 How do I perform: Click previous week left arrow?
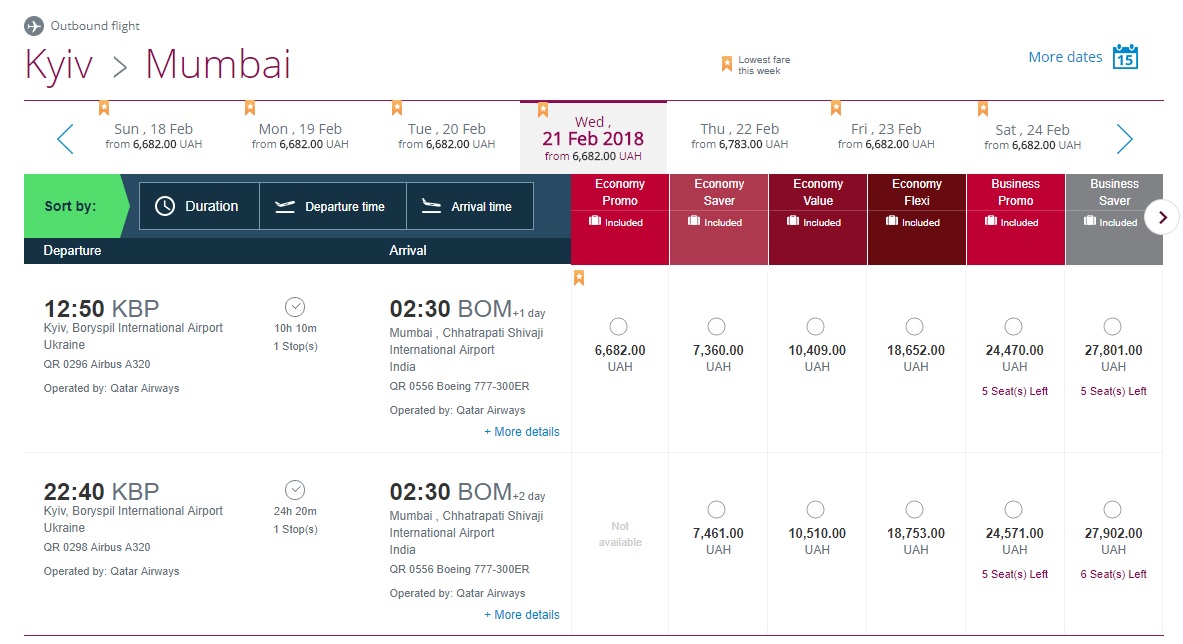[66, 138]
